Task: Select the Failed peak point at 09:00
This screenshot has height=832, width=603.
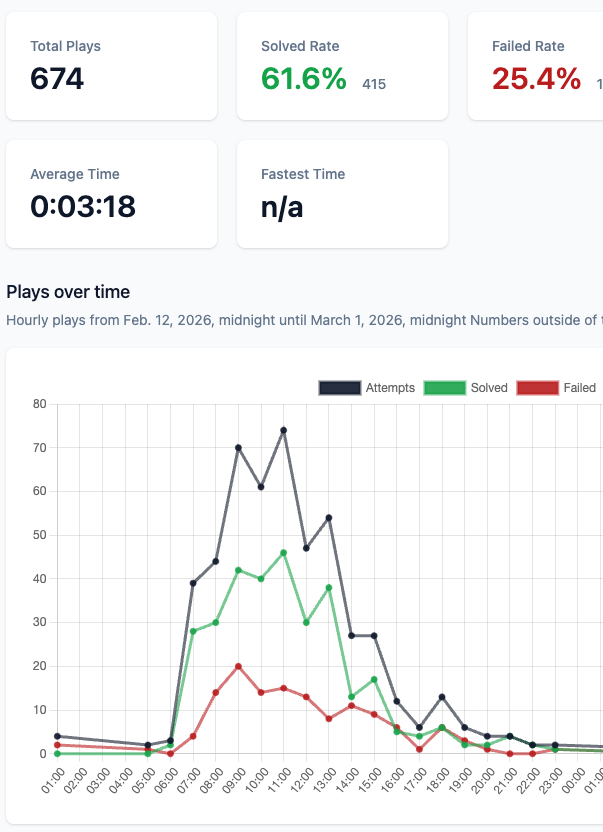Action: (238, 666)
